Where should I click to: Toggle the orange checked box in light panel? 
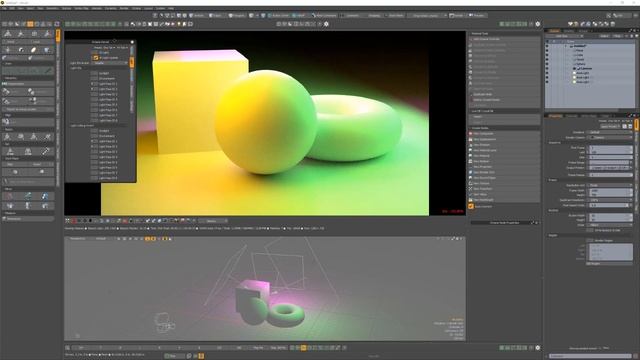click(x=96, y=58)
